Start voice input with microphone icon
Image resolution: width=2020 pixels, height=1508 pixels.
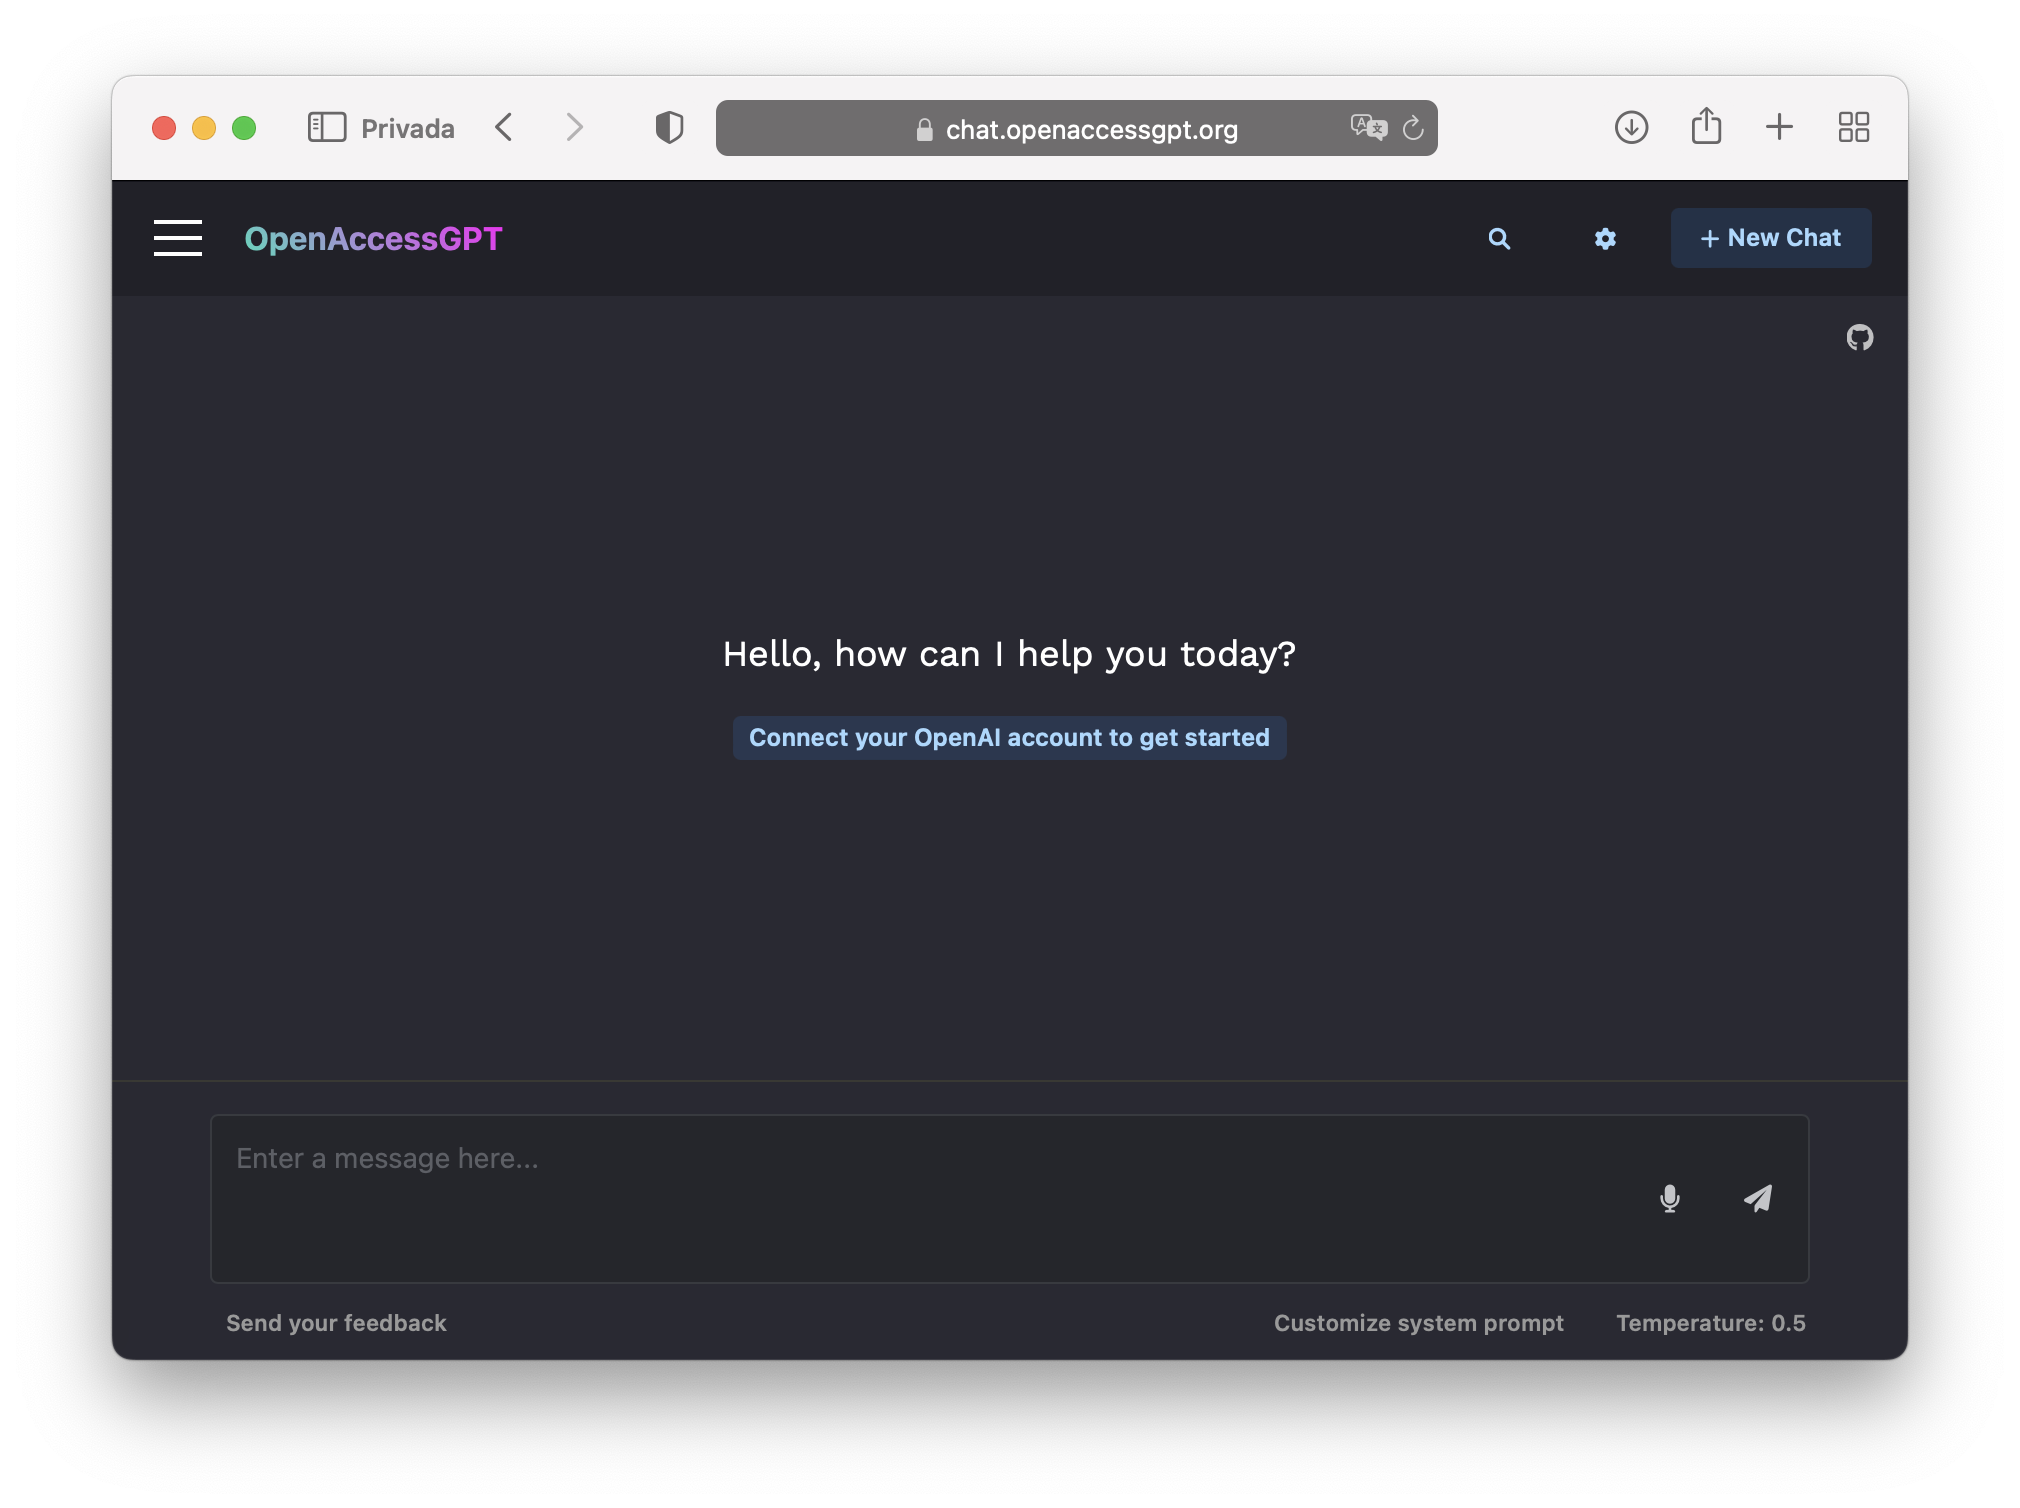1670,1198
